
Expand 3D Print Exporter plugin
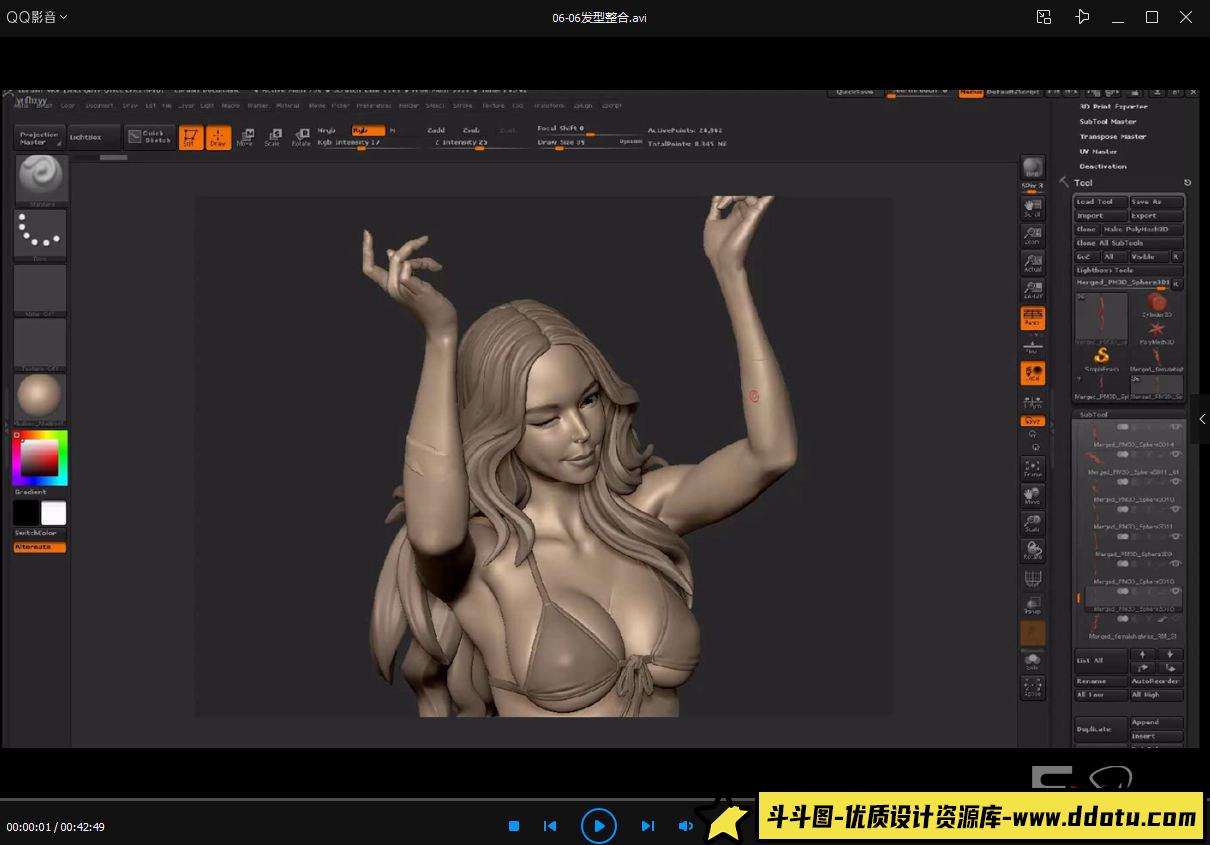pos(1113,106)
